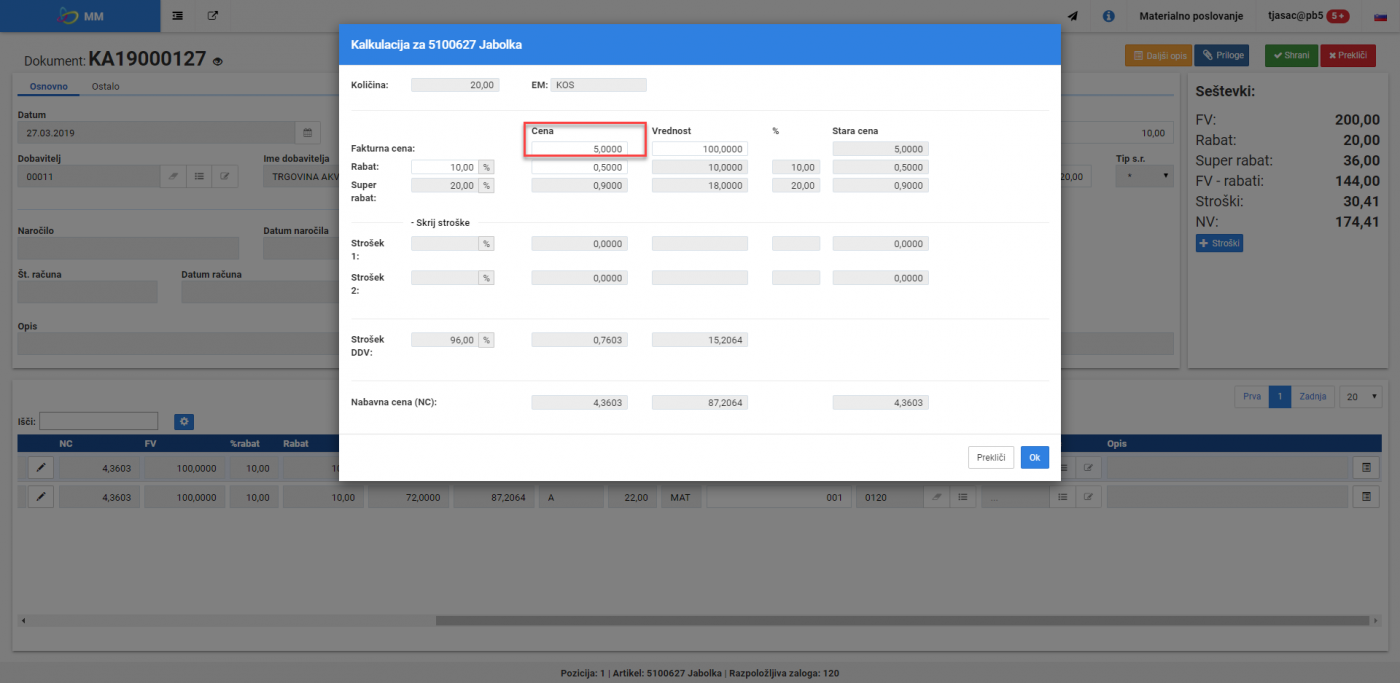Viewport: 1400px width, 683px height.
Task: Click the MM application logo
Action: [x=79, y=16]
